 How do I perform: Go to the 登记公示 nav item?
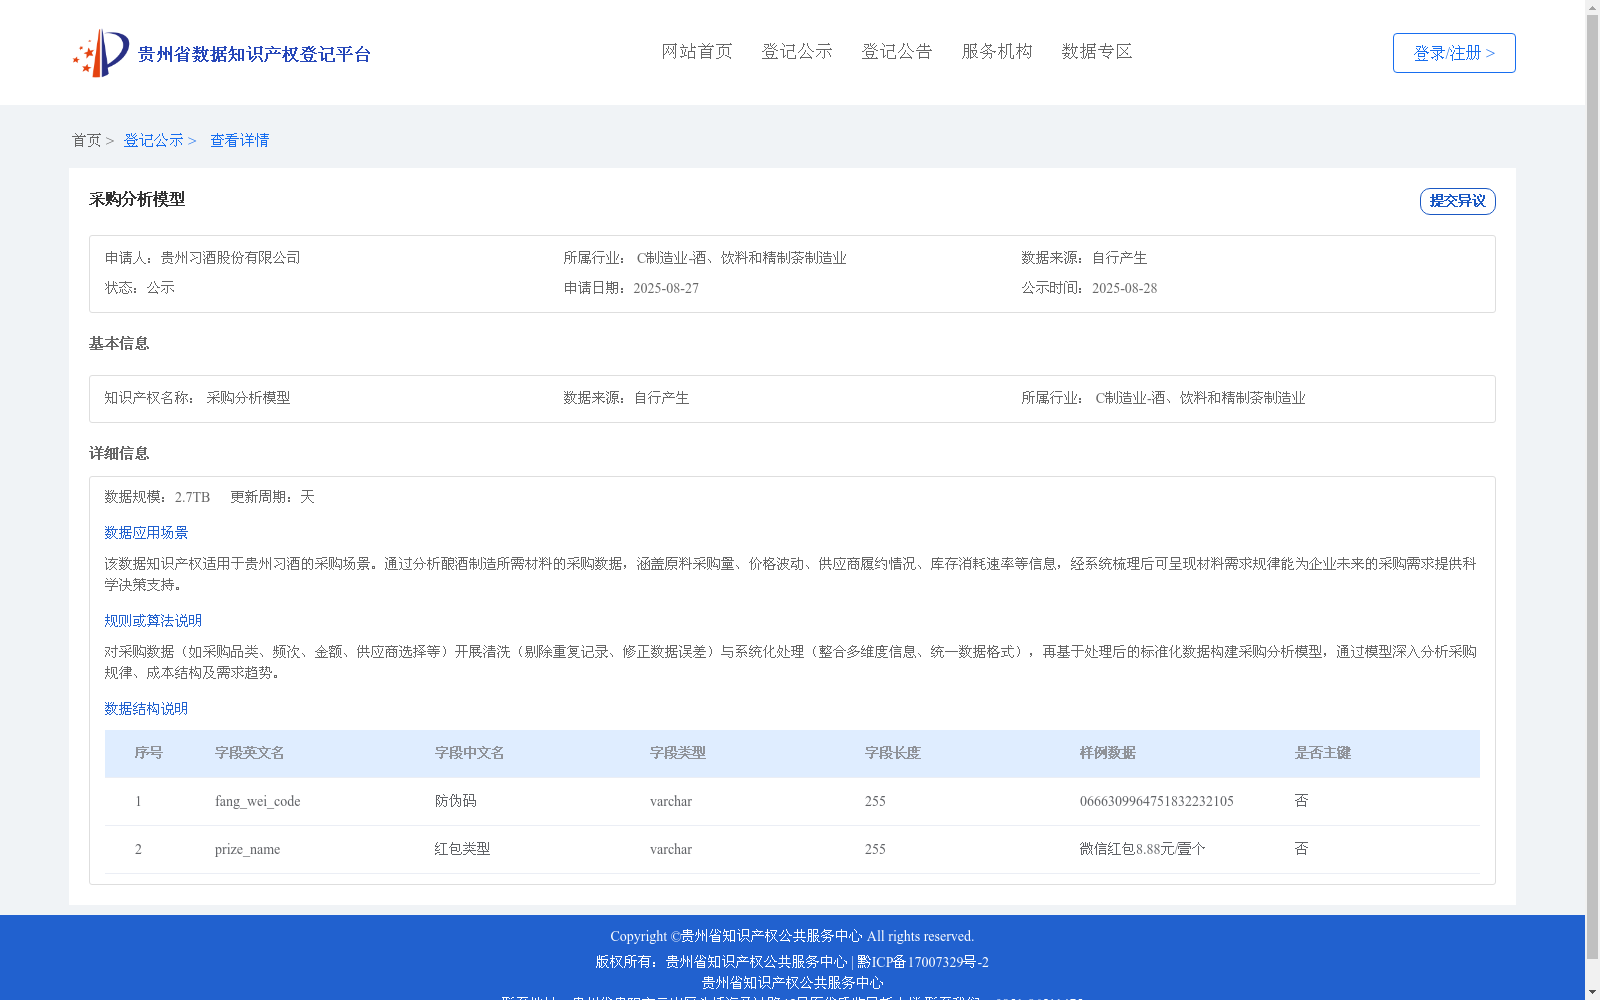click(x=797, y=52)
